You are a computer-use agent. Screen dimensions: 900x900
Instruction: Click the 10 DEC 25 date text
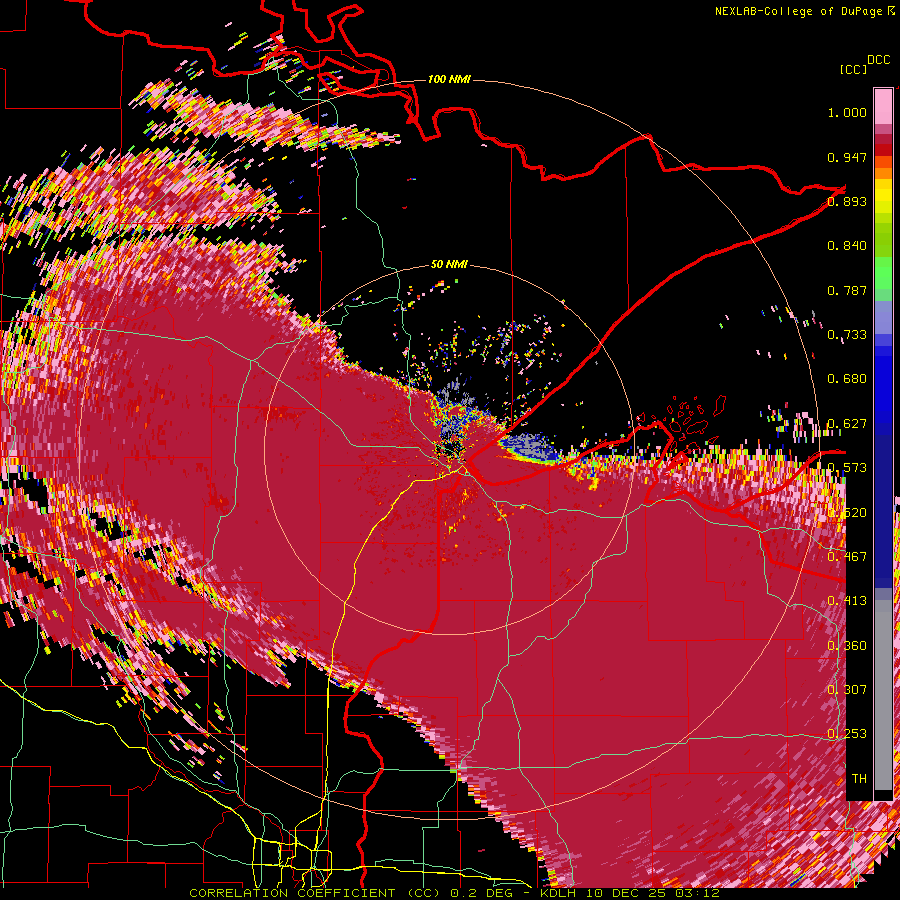pos(628,893)
